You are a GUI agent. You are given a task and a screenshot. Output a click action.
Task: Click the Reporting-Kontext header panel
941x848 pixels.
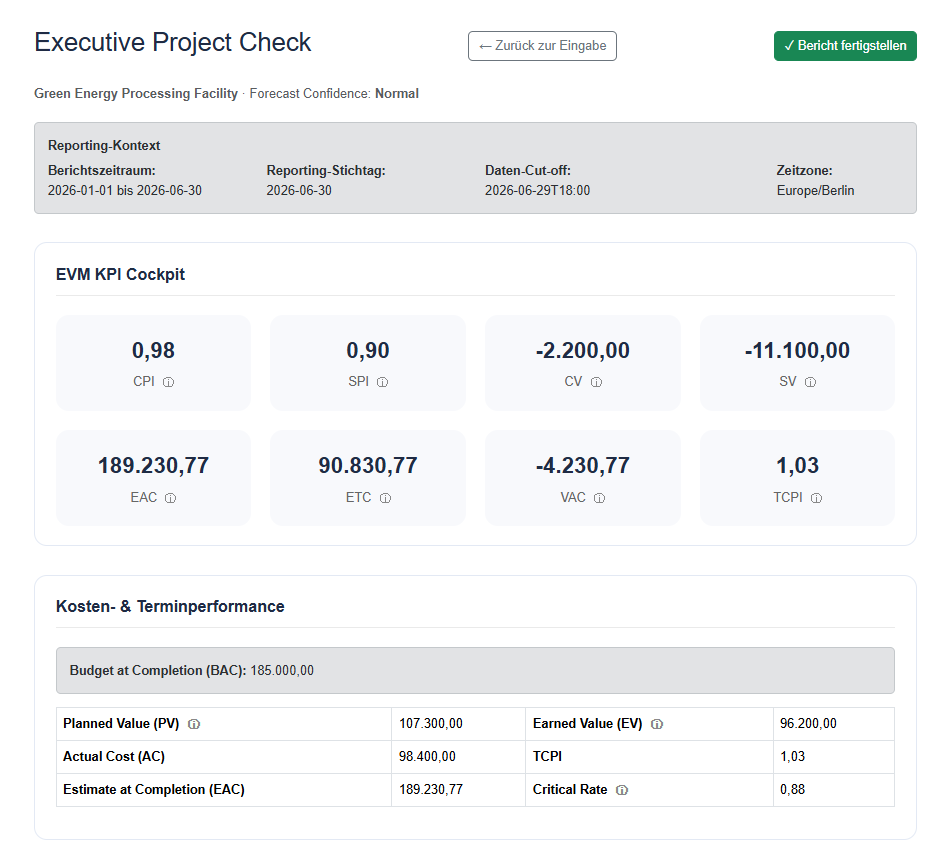tap(475, 168)
